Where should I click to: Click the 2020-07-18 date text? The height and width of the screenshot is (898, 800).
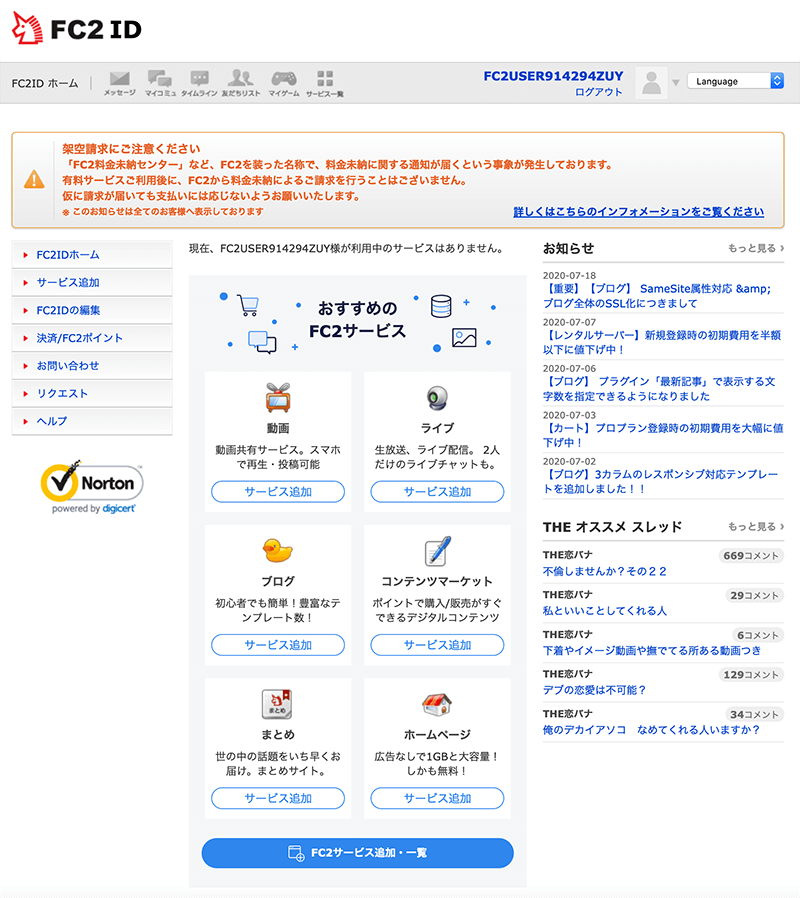click(569, 275)
